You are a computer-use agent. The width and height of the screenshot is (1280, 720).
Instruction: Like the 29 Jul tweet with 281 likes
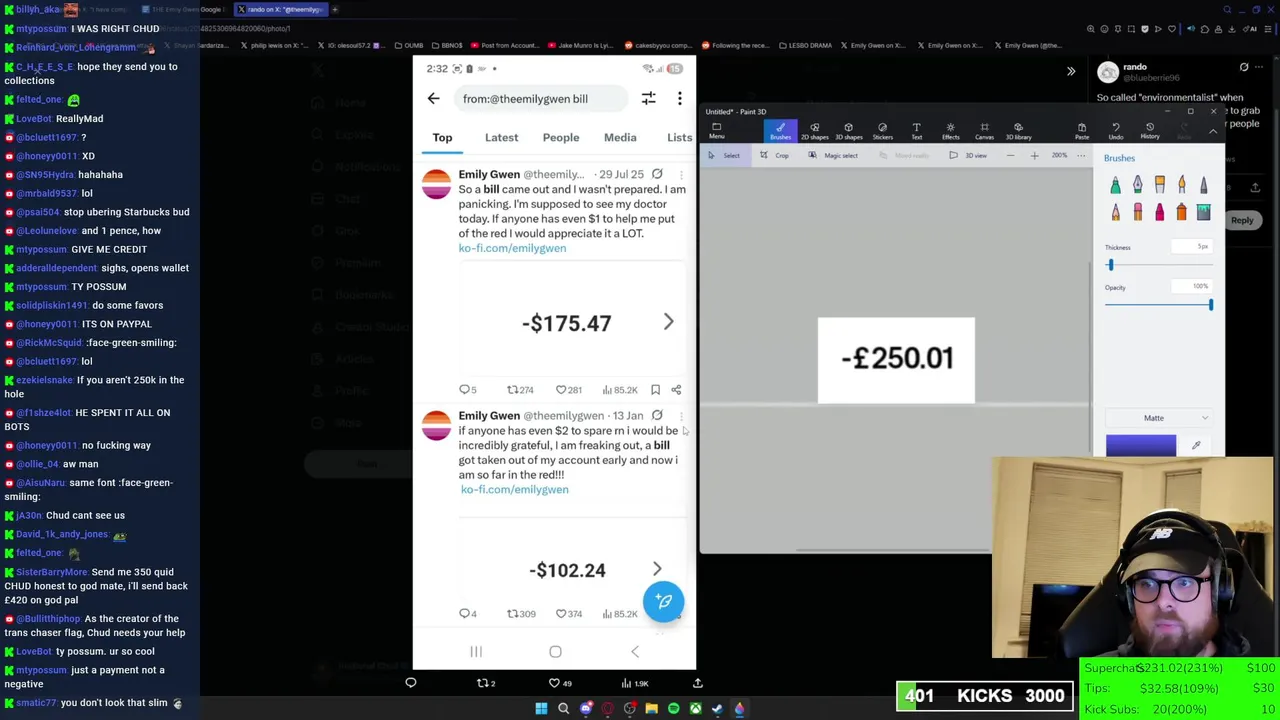pos(567,390)
